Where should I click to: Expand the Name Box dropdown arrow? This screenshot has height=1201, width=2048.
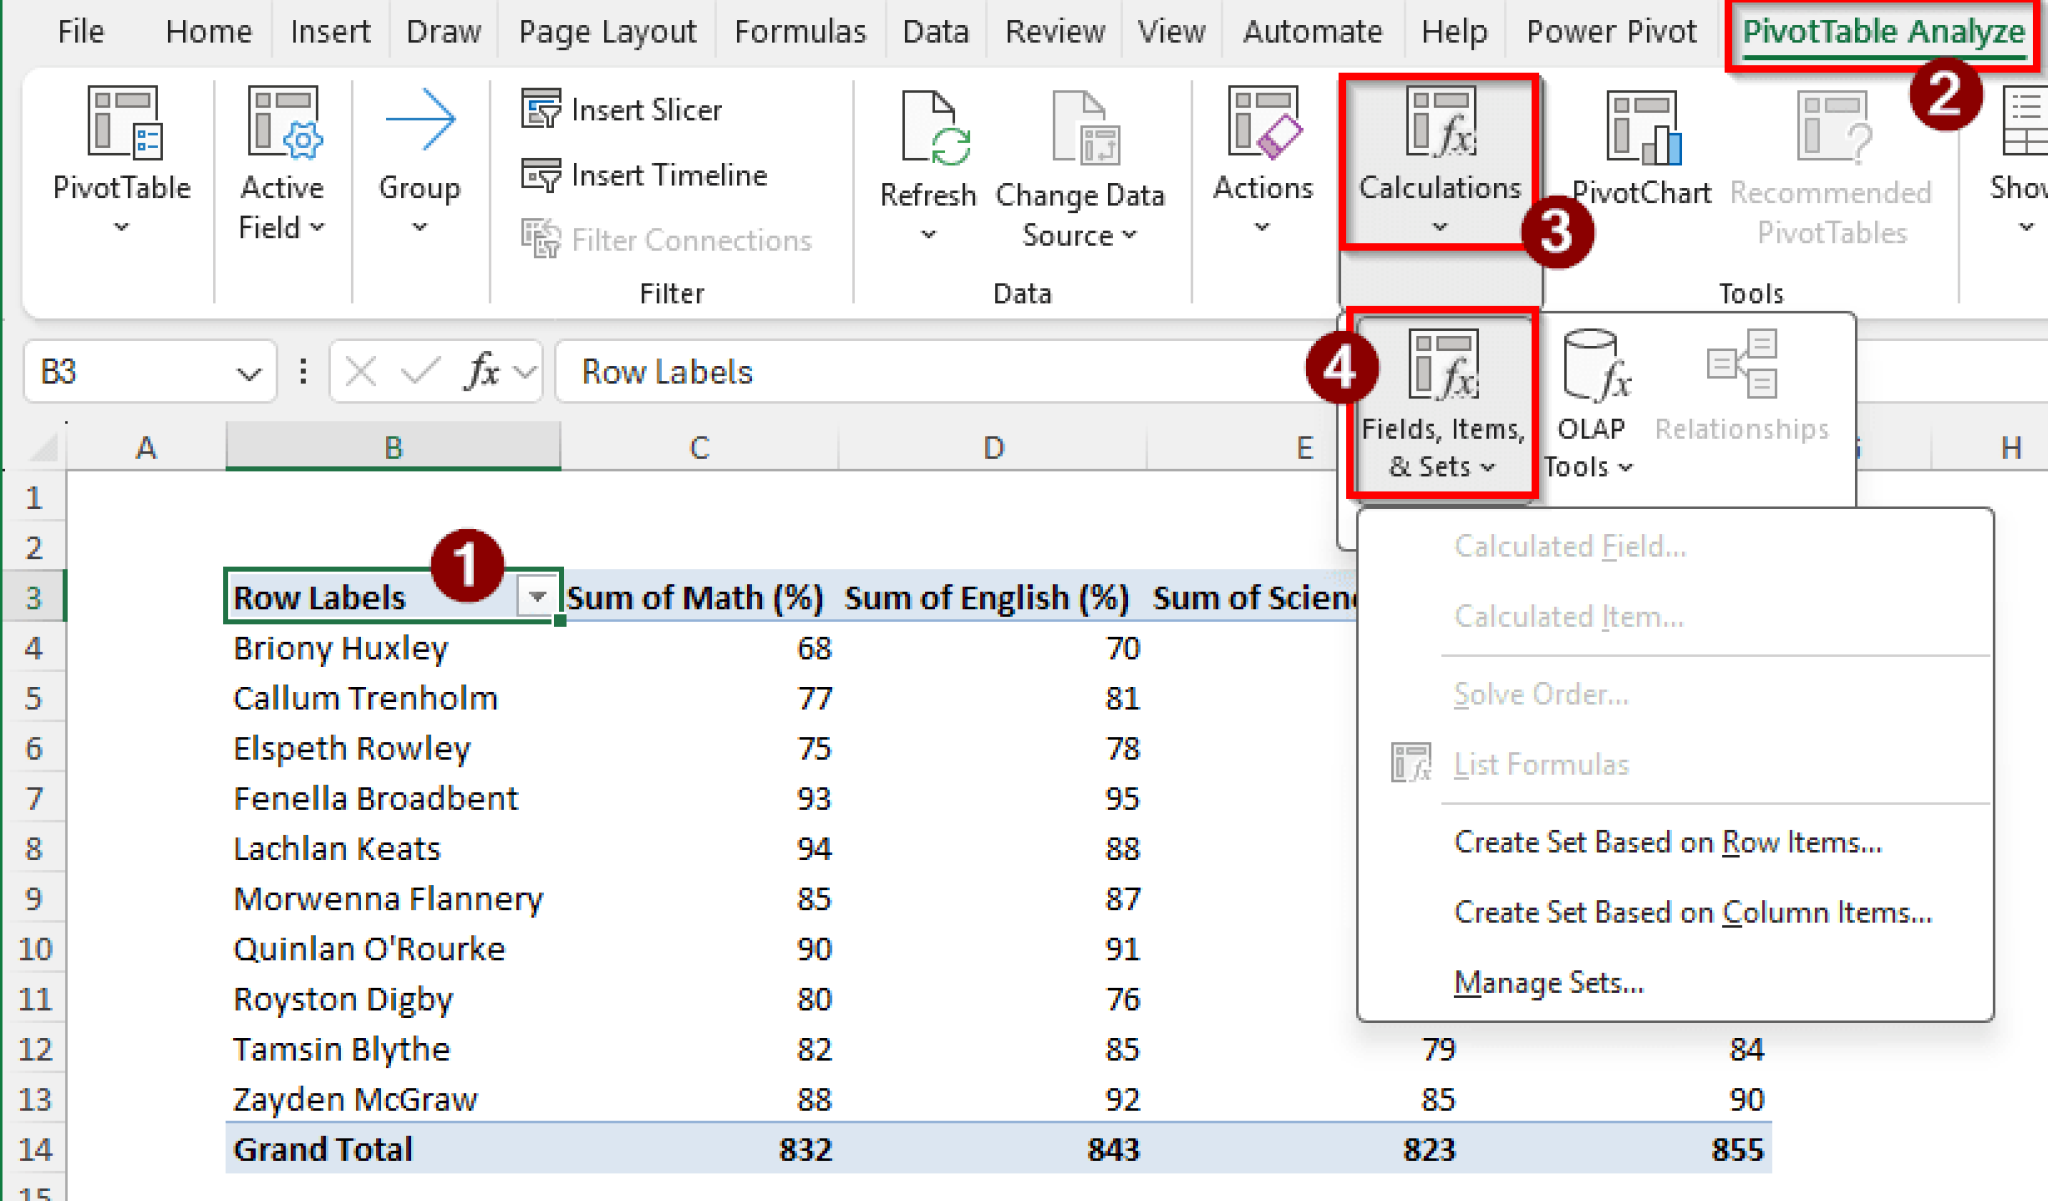[x=250, y=371]
